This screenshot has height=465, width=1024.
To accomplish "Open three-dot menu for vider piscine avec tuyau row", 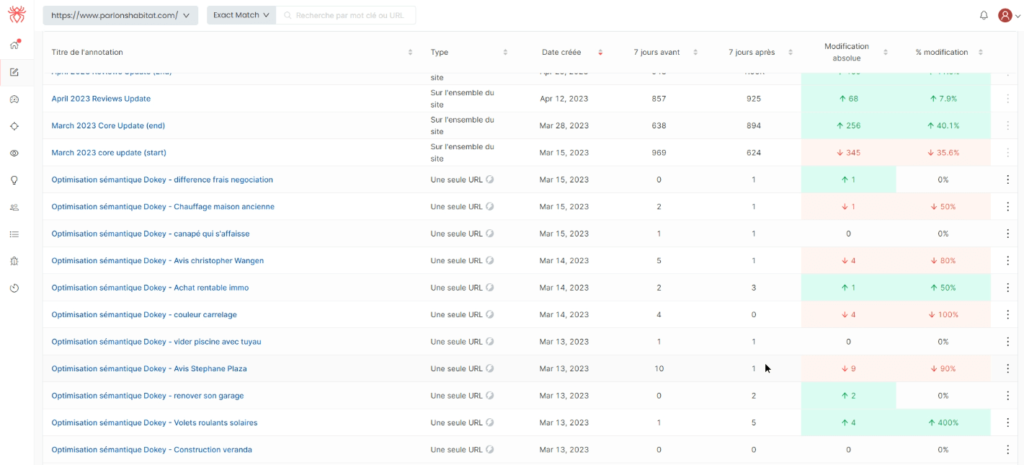I will pos(1008,342).
